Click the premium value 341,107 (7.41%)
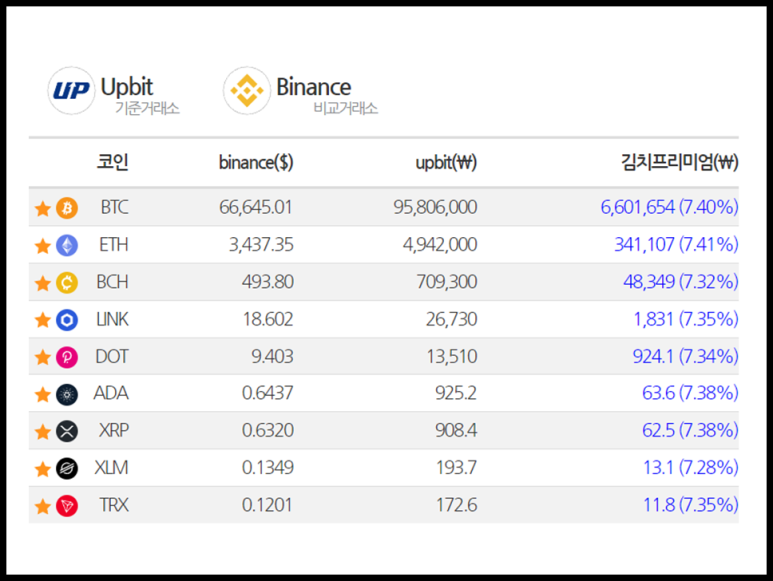Viewport: 773px width, 581px height. coord(676,244)
